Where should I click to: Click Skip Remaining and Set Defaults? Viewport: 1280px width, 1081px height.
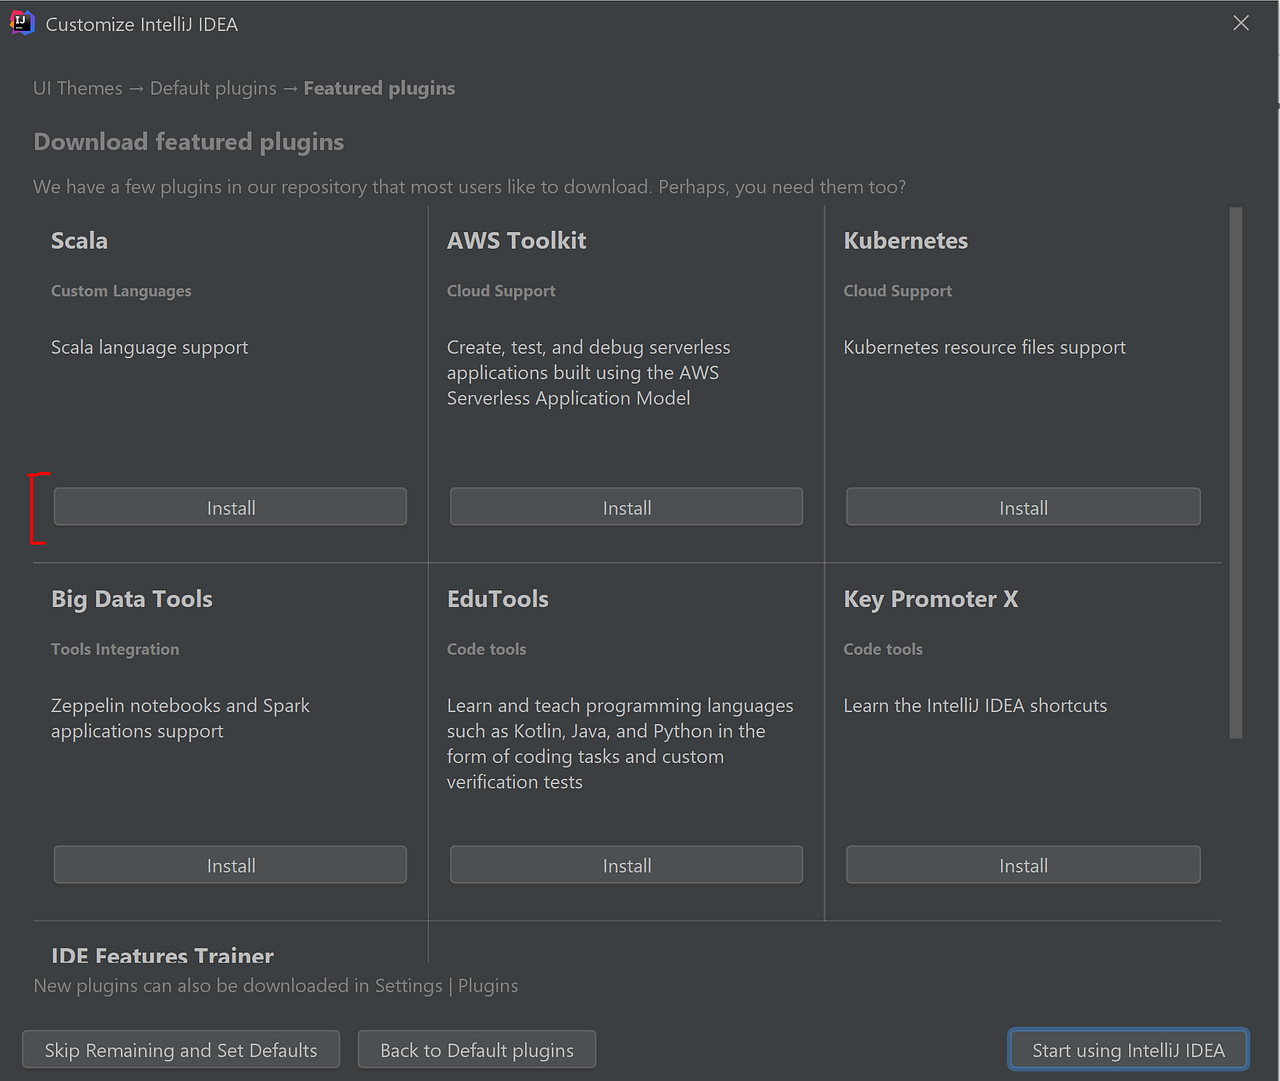[x=180, y=1050]
